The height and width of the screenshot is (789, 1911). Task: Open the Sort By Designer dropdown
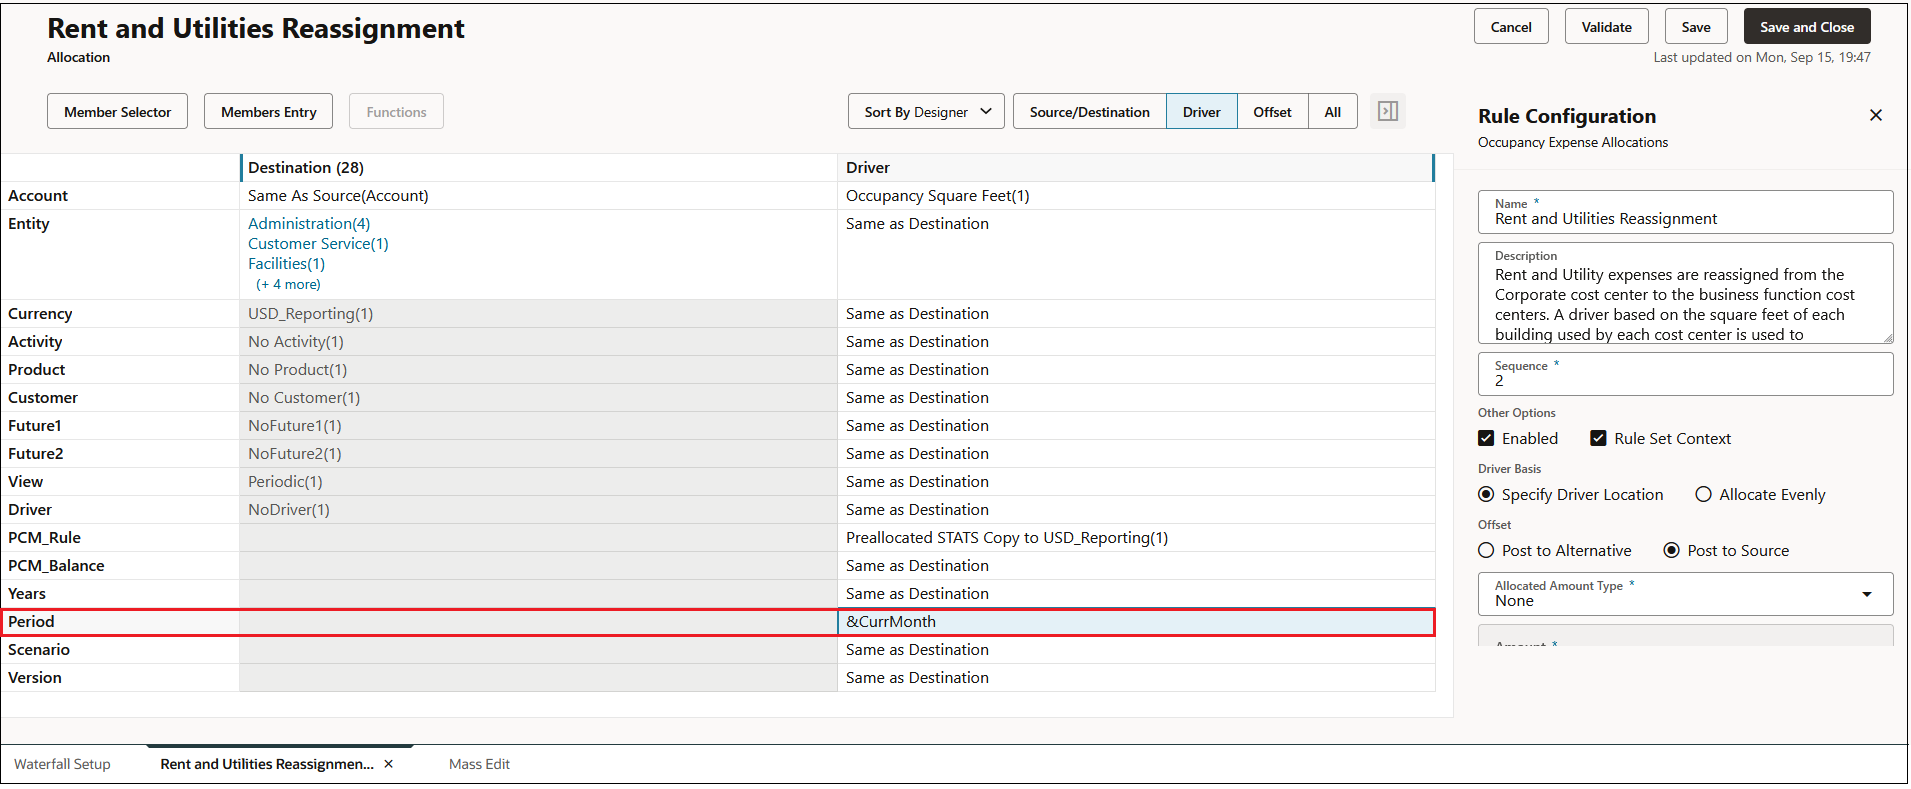pos(926,112)
